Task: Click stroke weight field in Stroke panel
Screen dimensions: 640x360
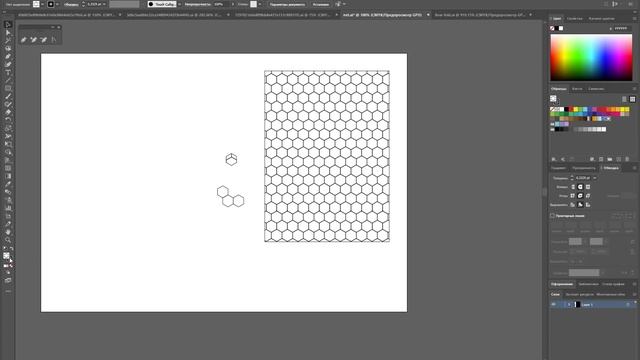Action: (x=583, y=178)
